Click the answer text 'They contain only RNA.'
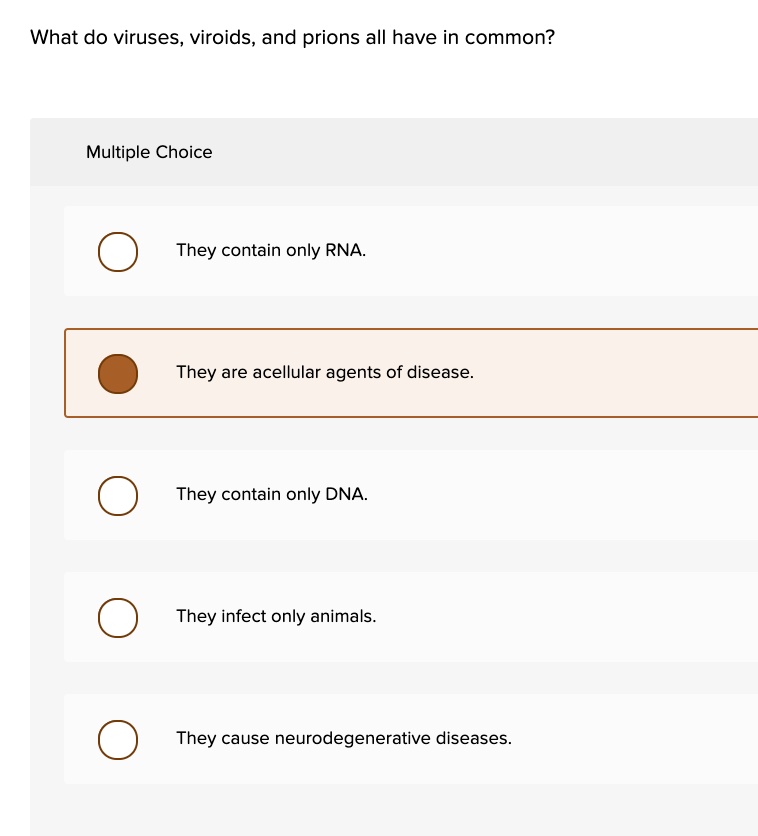758x836 pixels. 271,250
